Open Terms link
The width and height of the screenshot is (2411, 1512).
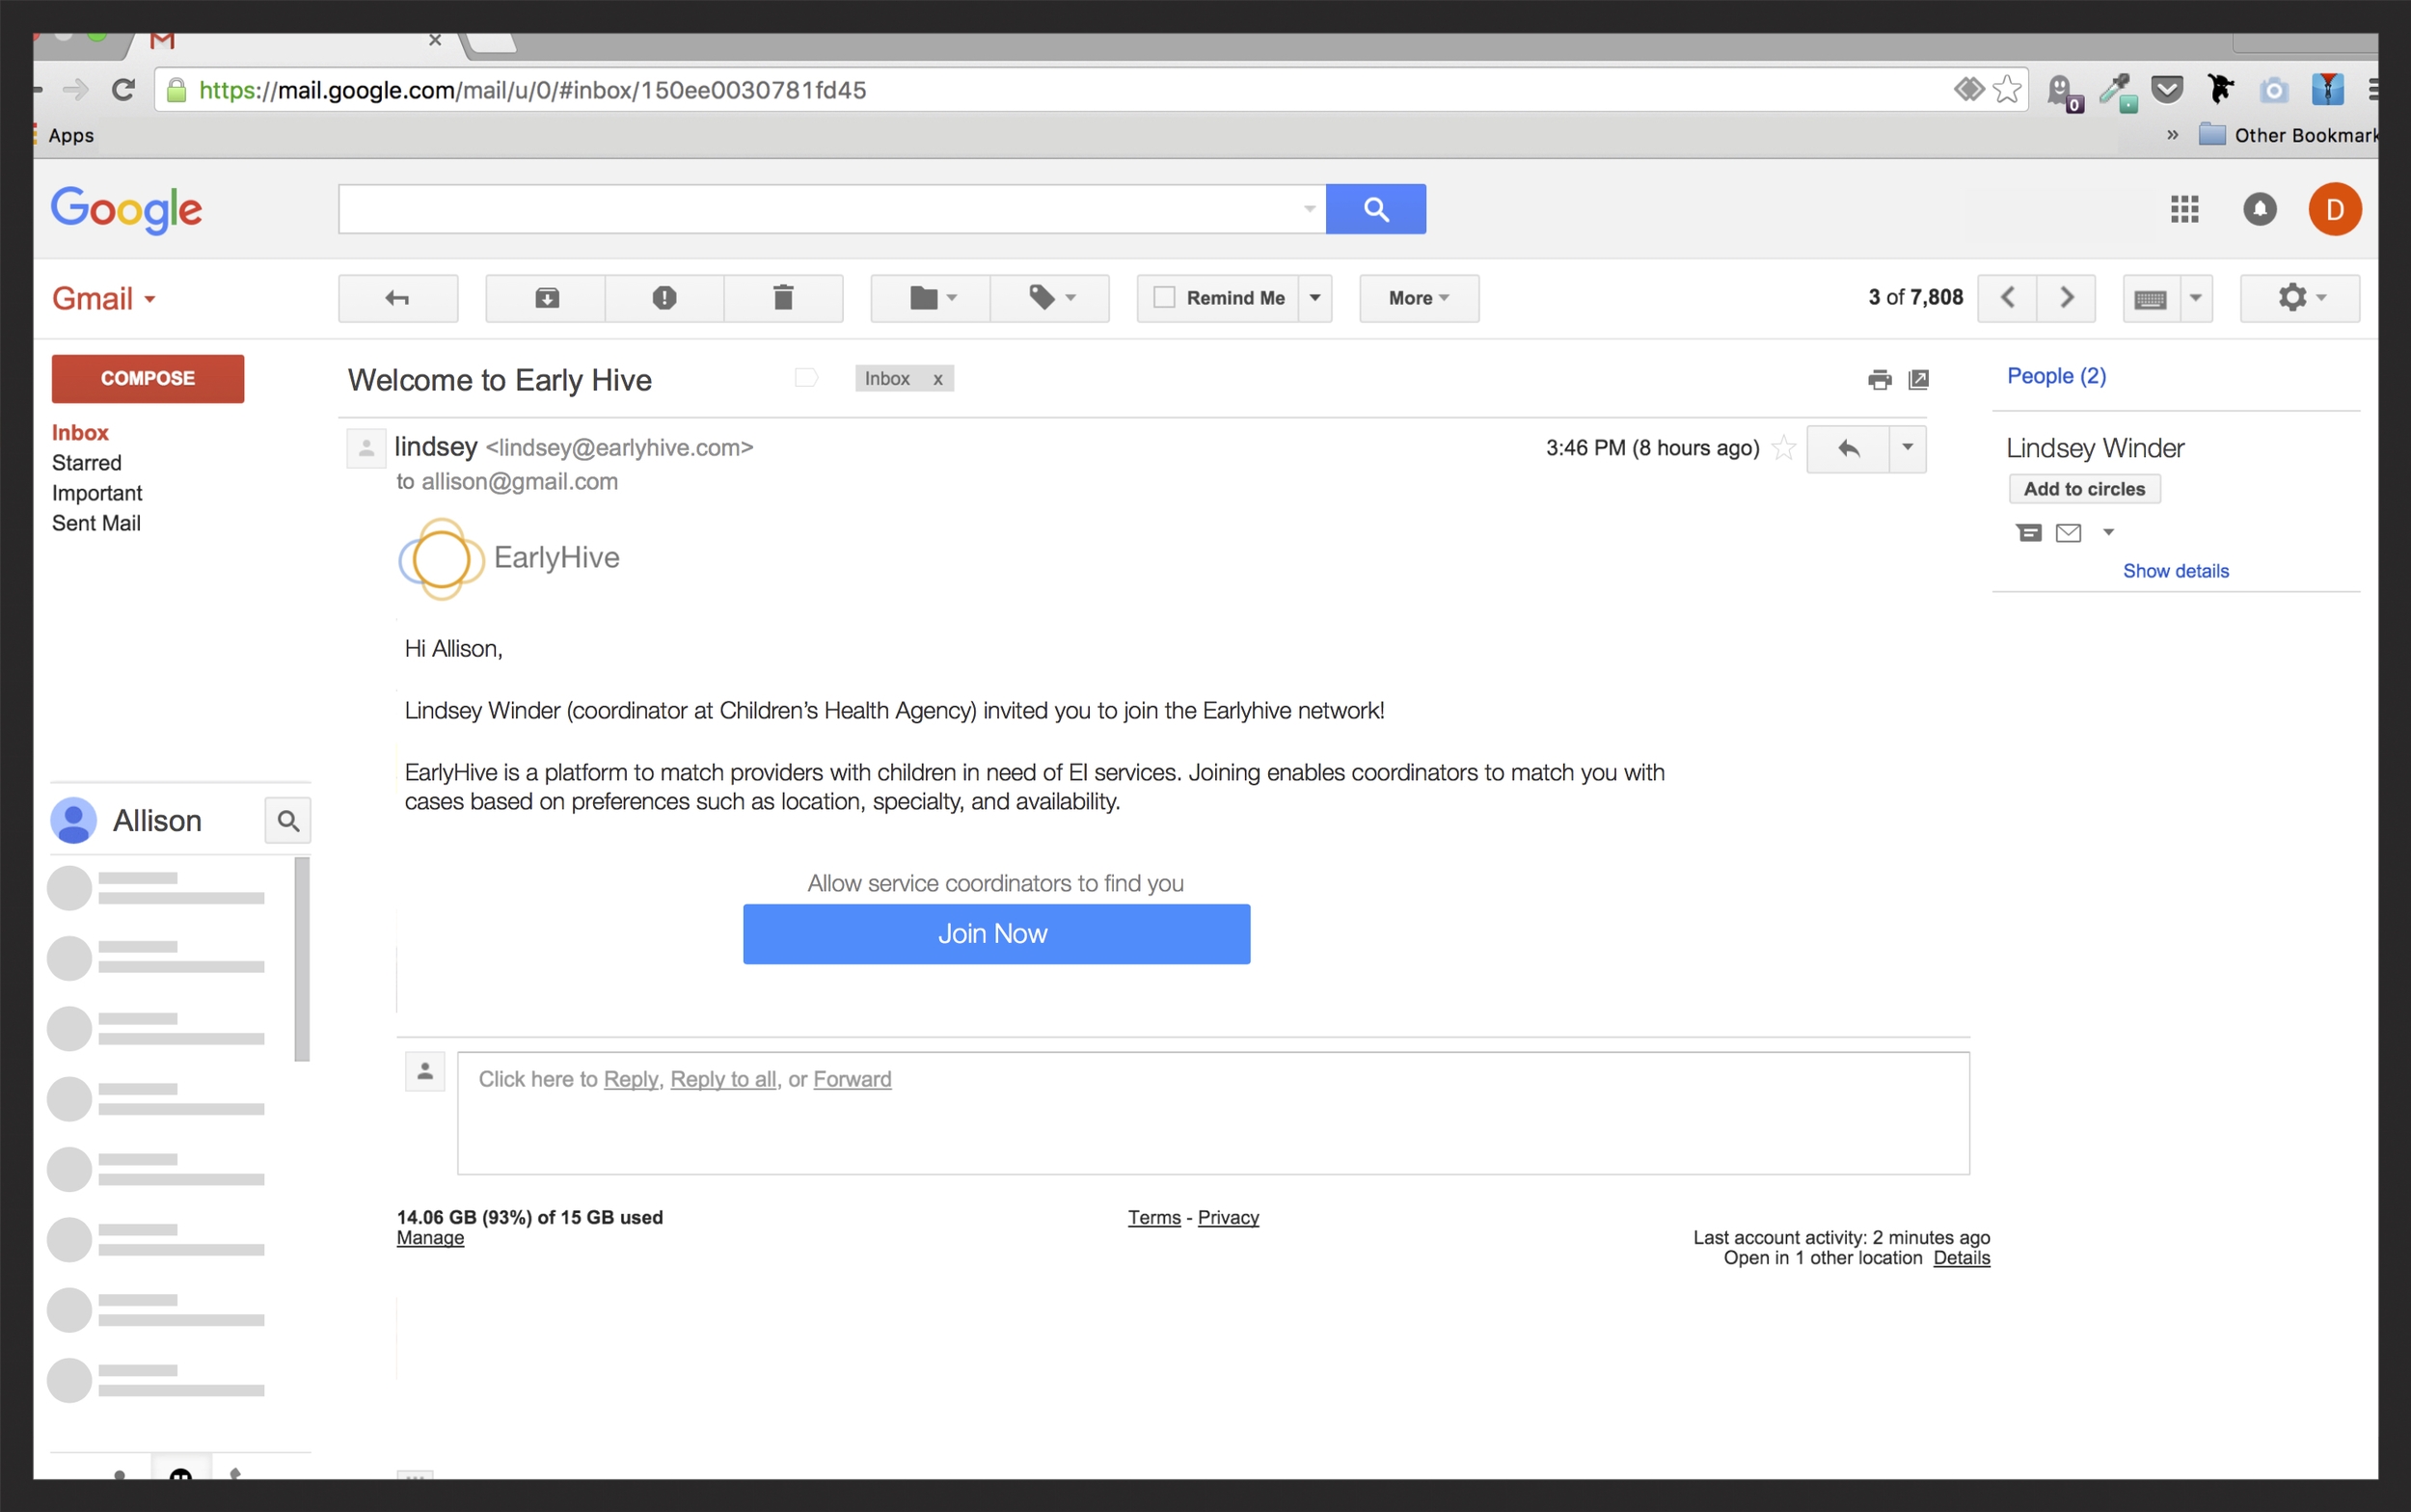pos(1154,1218)
